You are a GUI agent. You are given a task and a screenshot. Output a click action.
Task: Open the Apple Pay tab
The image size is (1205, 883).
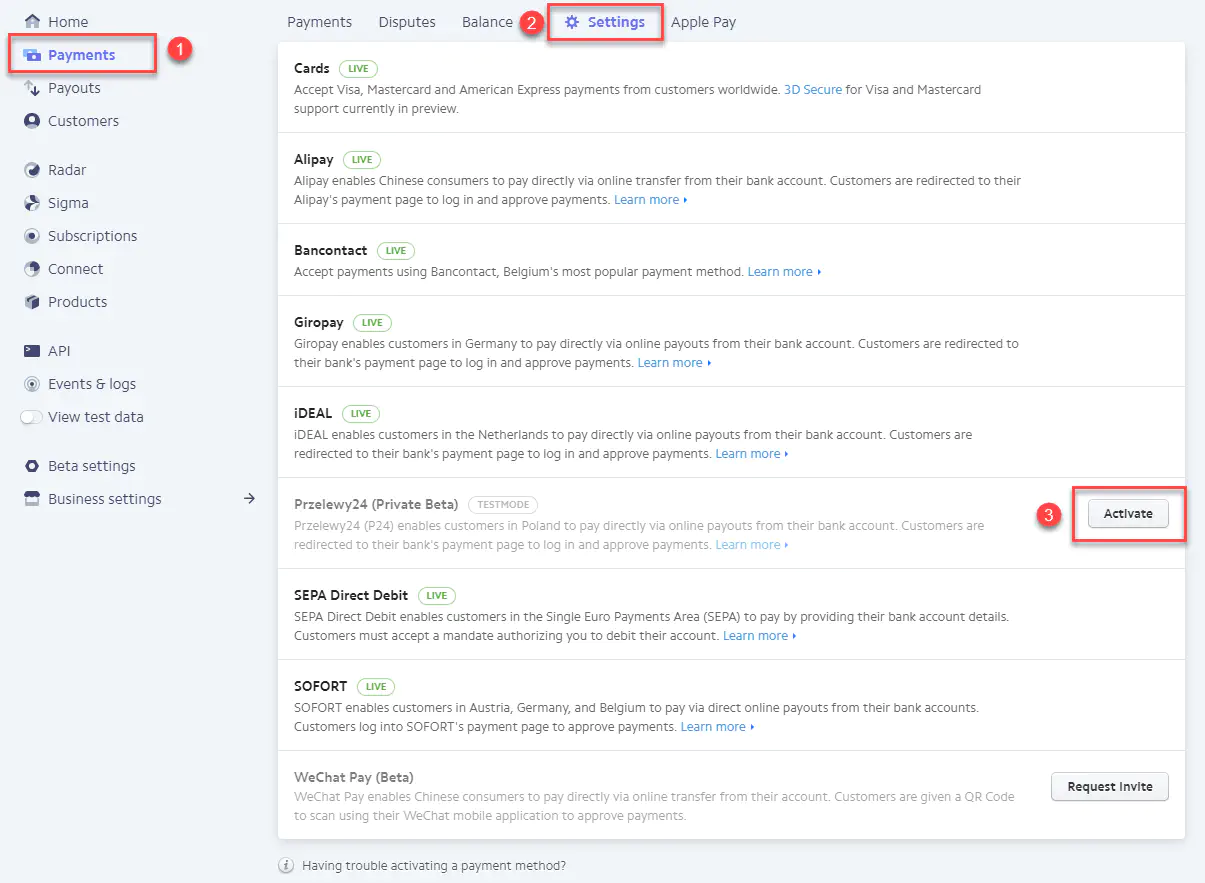tap(703, 22)
